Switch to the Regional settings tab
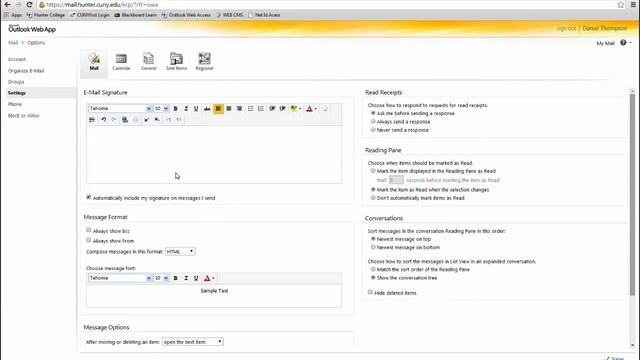Screen dimensions: 640x360 click(204, 62)
